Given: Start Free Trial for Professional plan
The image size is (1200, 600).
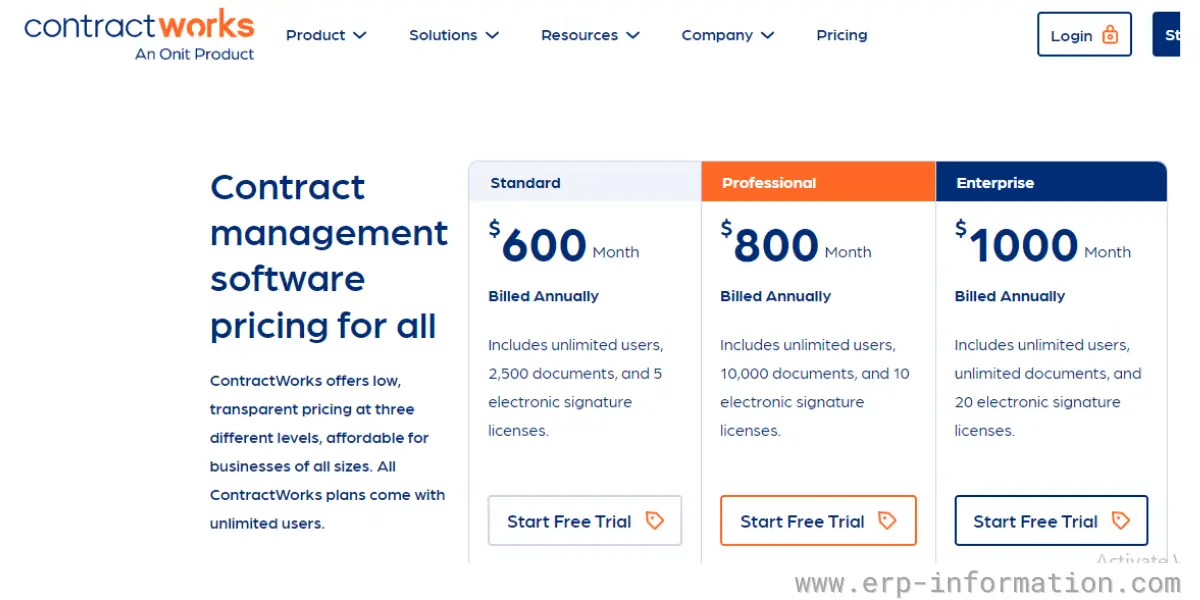Looking at the screenshot, I should pyautogui.click(x=818, y=521).
